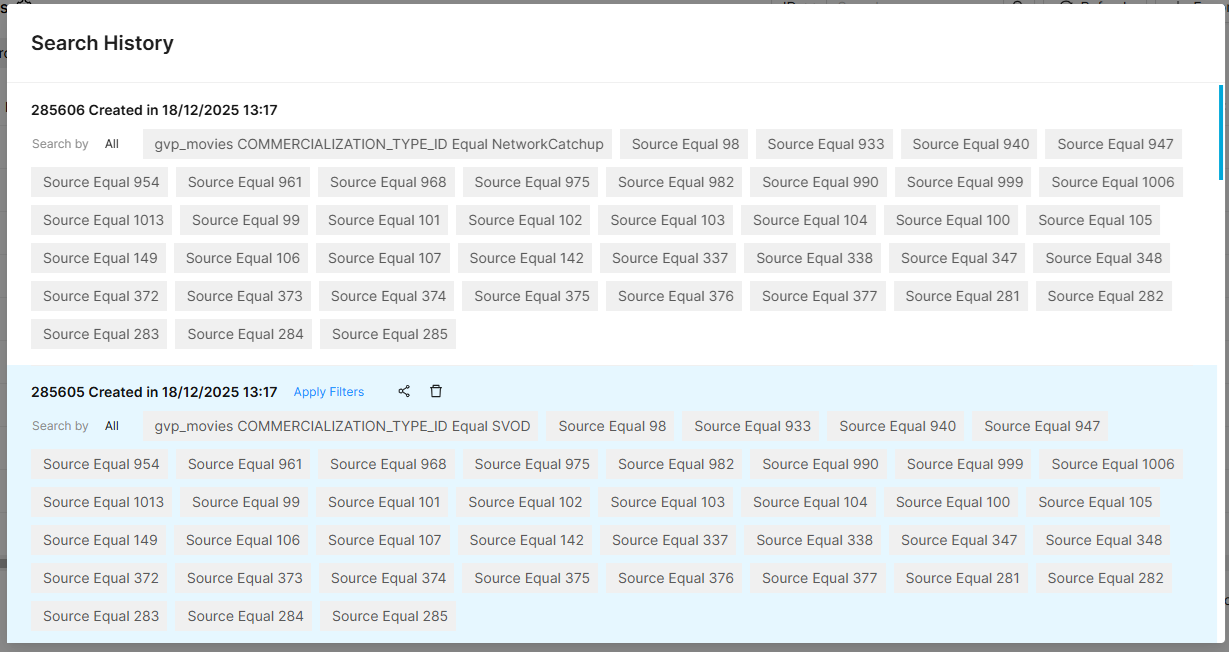Image resolution: width=1229 pixels, height=652 pixels.
Task: Select Source Equal 283 chip in entry 285605
Action: 100,616
